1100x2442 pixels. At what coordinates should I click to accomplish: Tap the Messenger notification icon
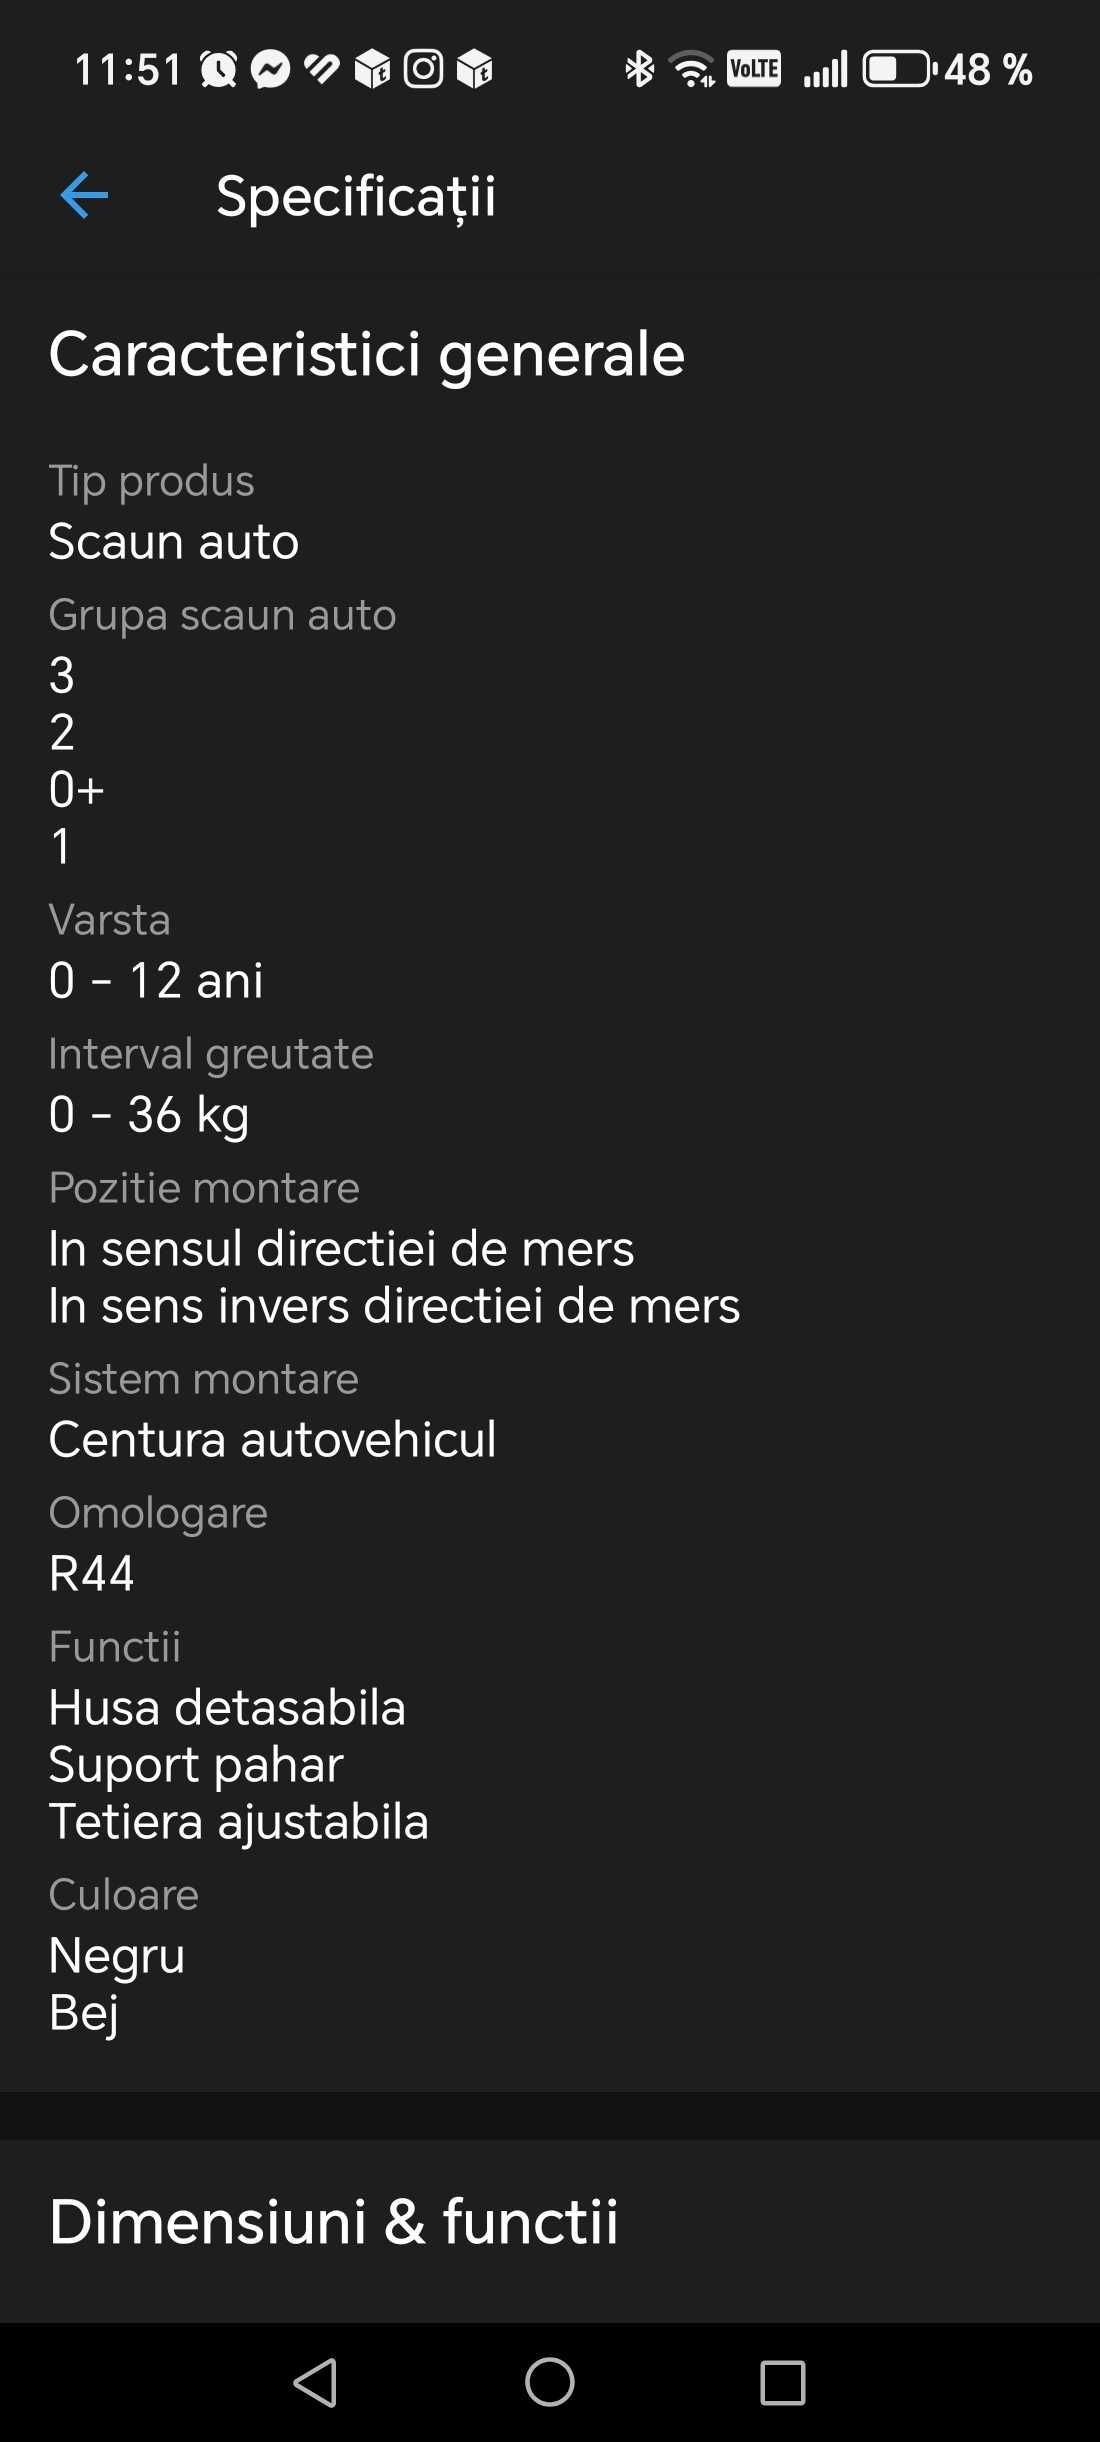tap(270, 69)
